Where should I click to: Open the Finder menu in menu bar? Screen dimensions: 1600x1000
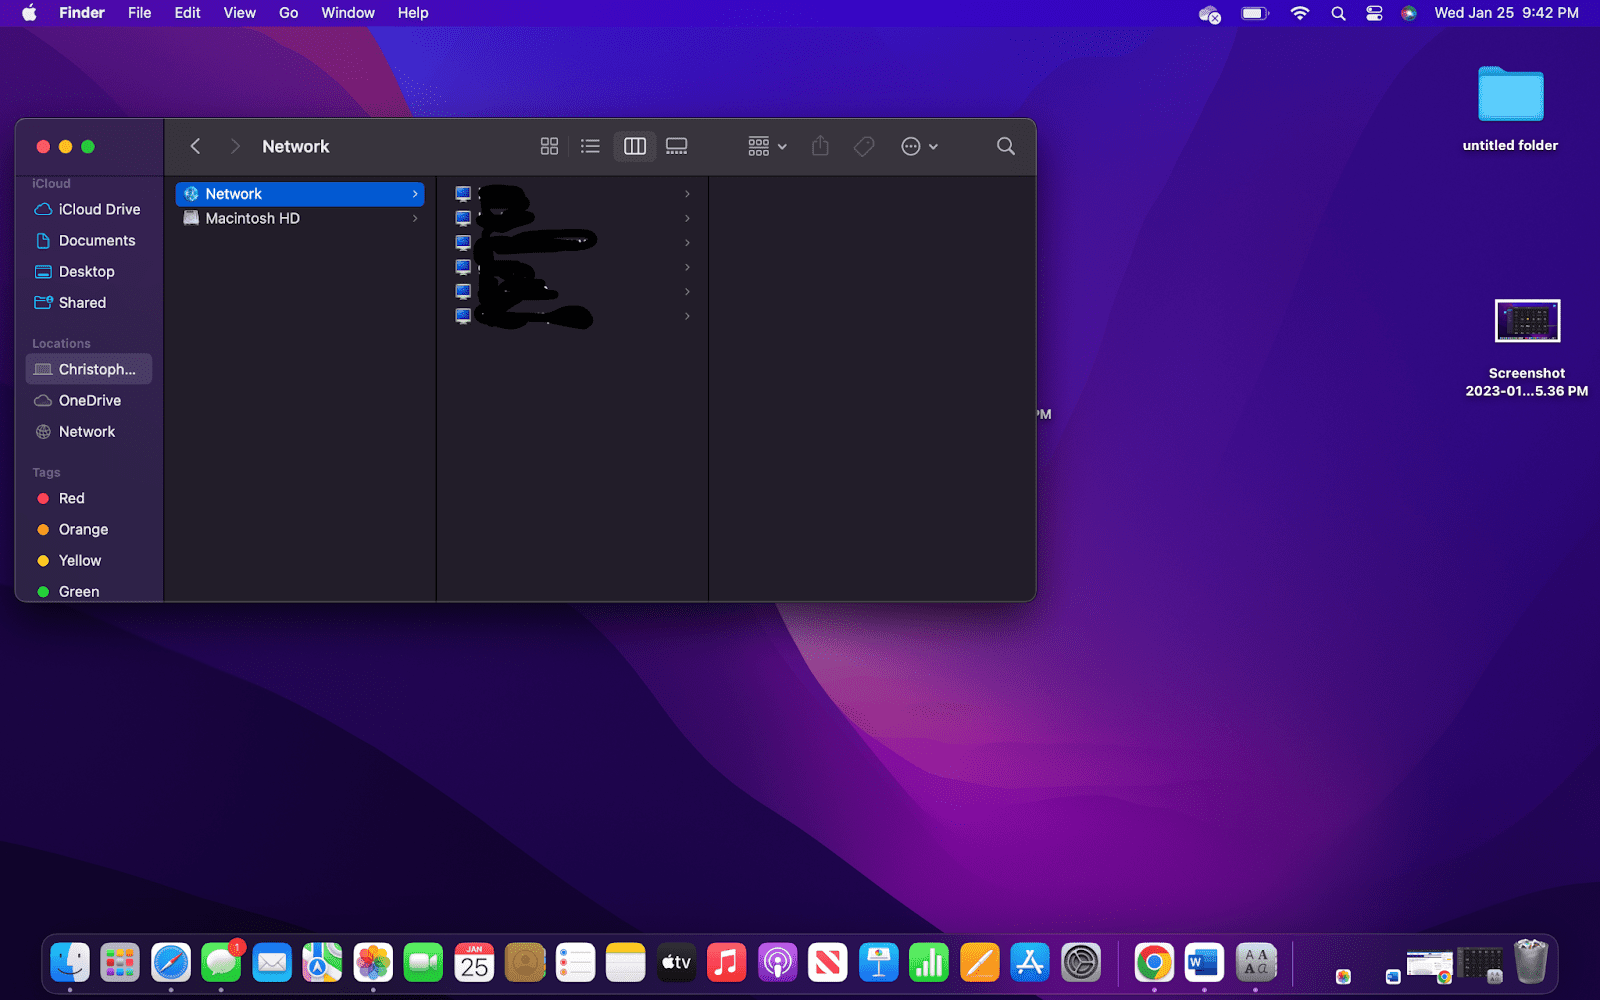pyautogui.click(x=82, y=13)
